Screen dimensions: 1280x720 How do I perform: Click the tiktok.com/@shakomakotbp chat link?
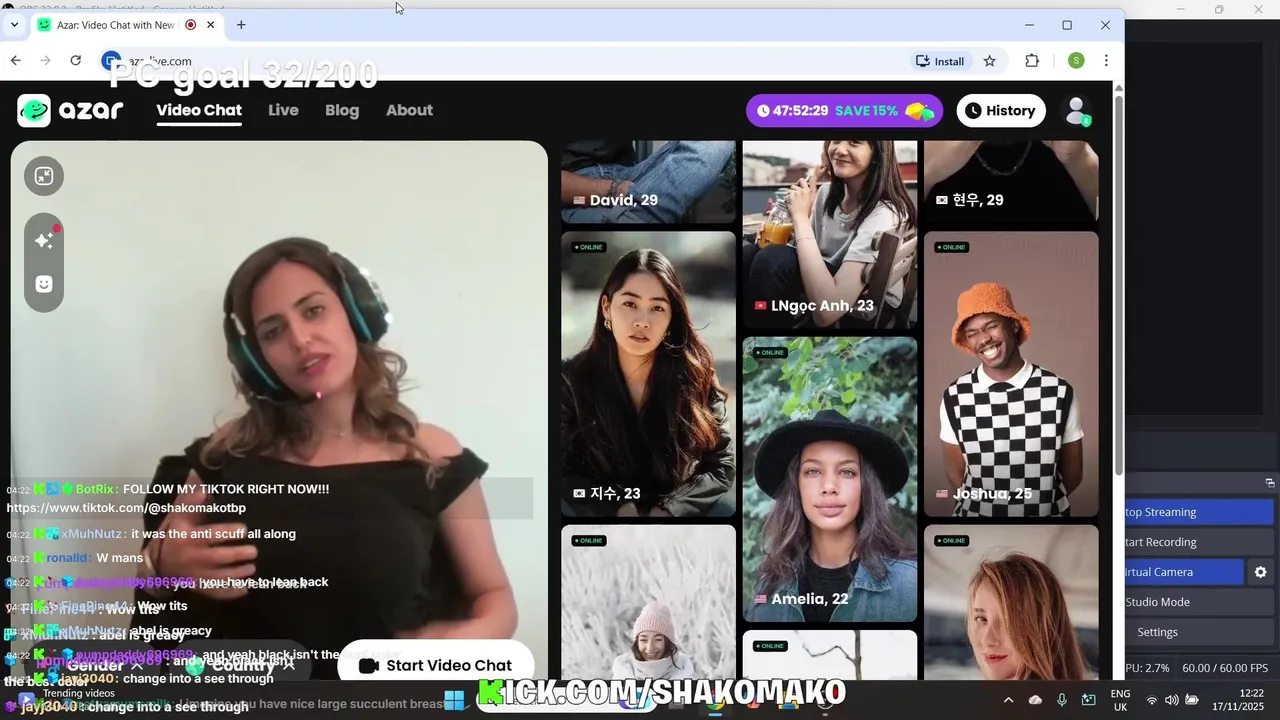point(126,508)
